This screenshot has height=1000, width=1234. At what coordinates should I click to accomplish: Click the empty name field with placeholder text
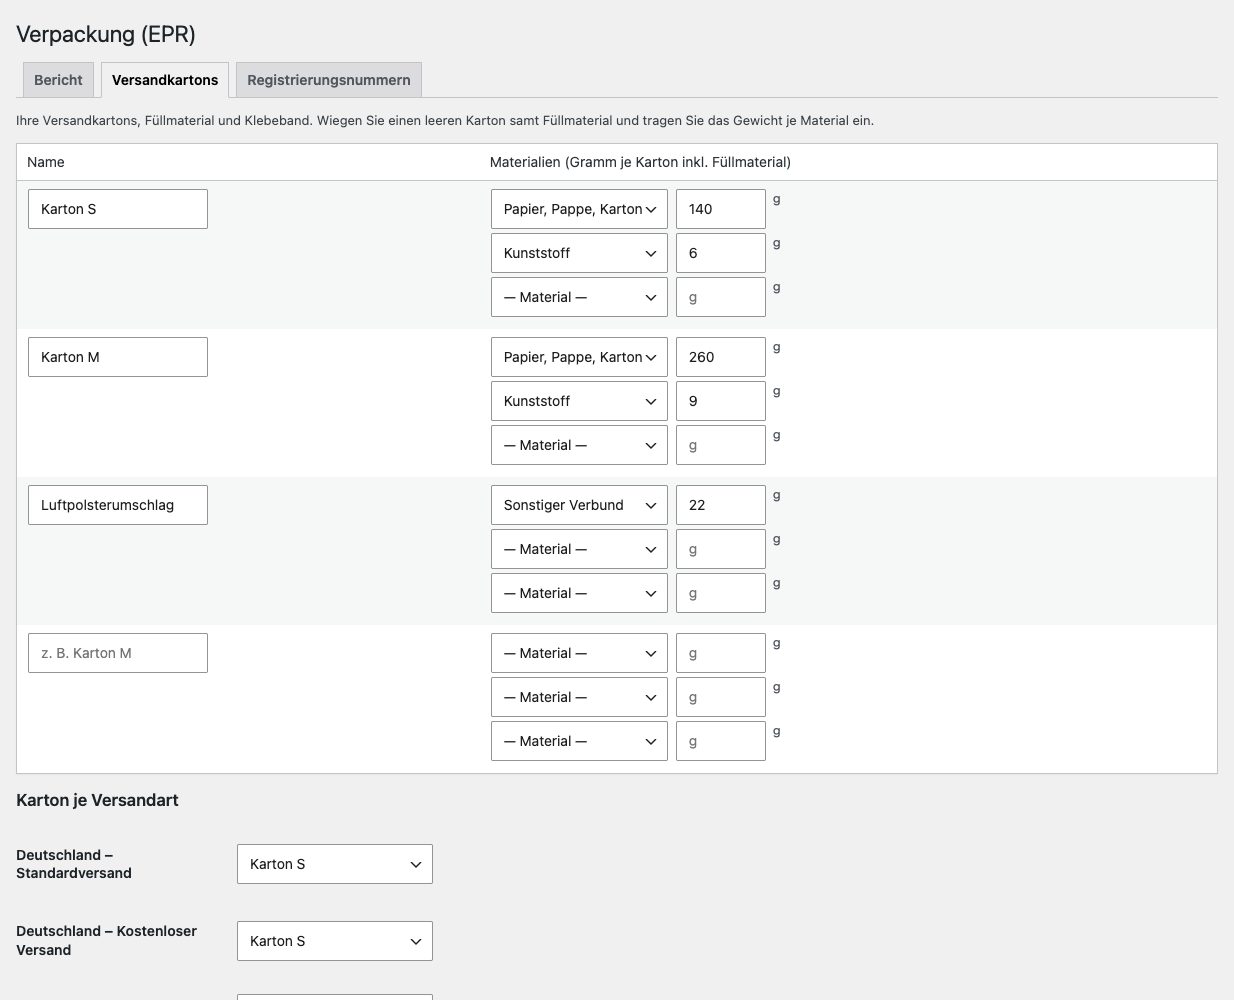[x=118, y=653]
